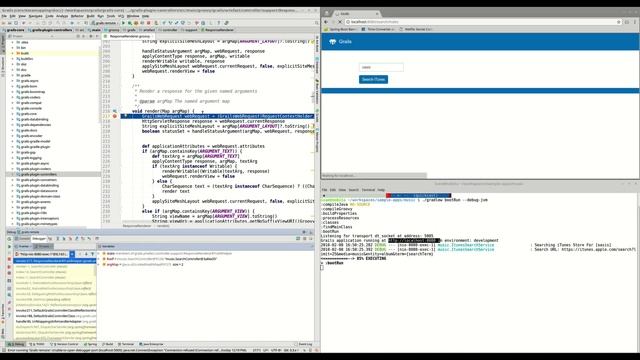Open the Ant Build side tool window
This screenshot has height=360, width=640.
(317, 44)
